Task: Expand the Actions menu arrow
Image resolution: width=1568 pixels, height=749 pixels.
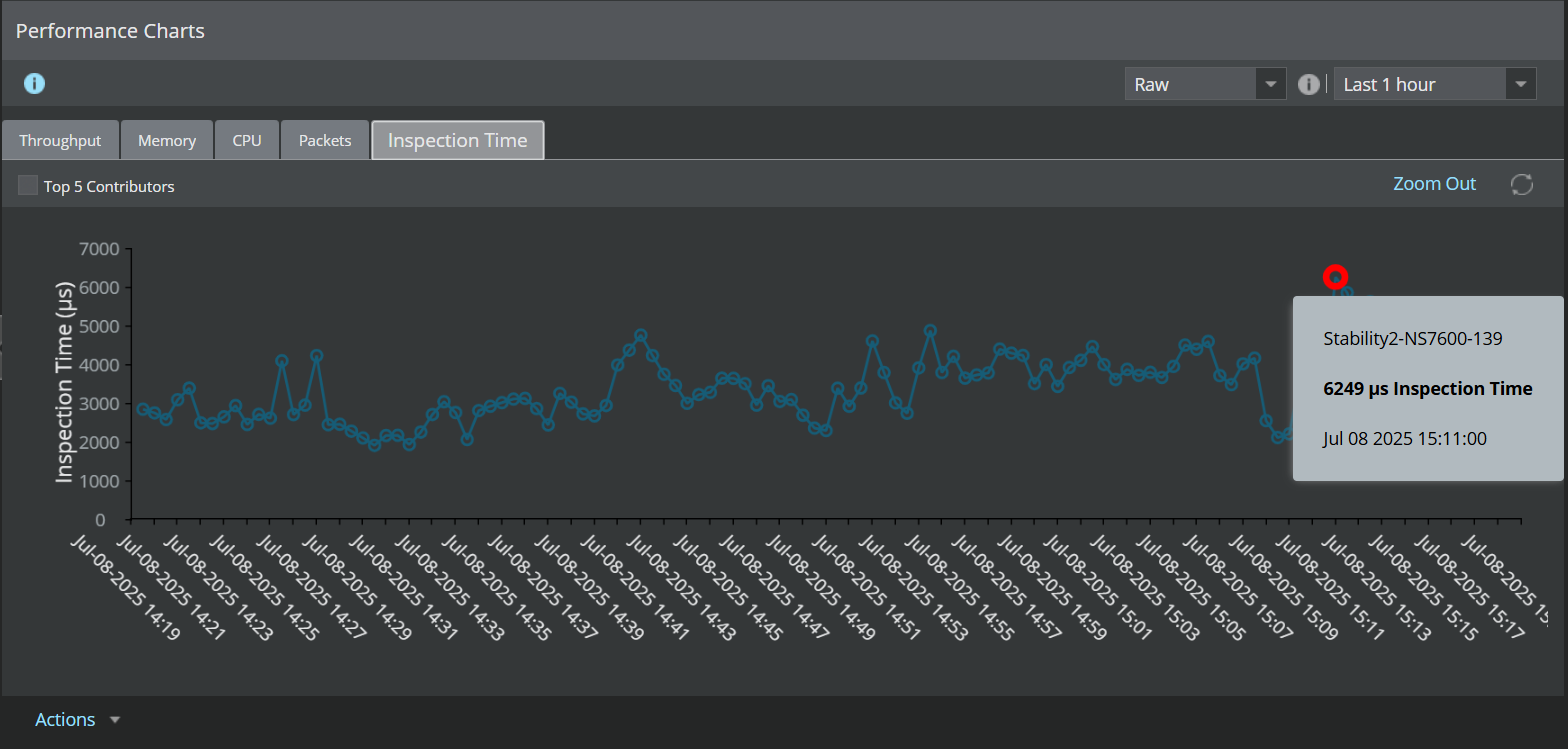Action: click(115, 720)
